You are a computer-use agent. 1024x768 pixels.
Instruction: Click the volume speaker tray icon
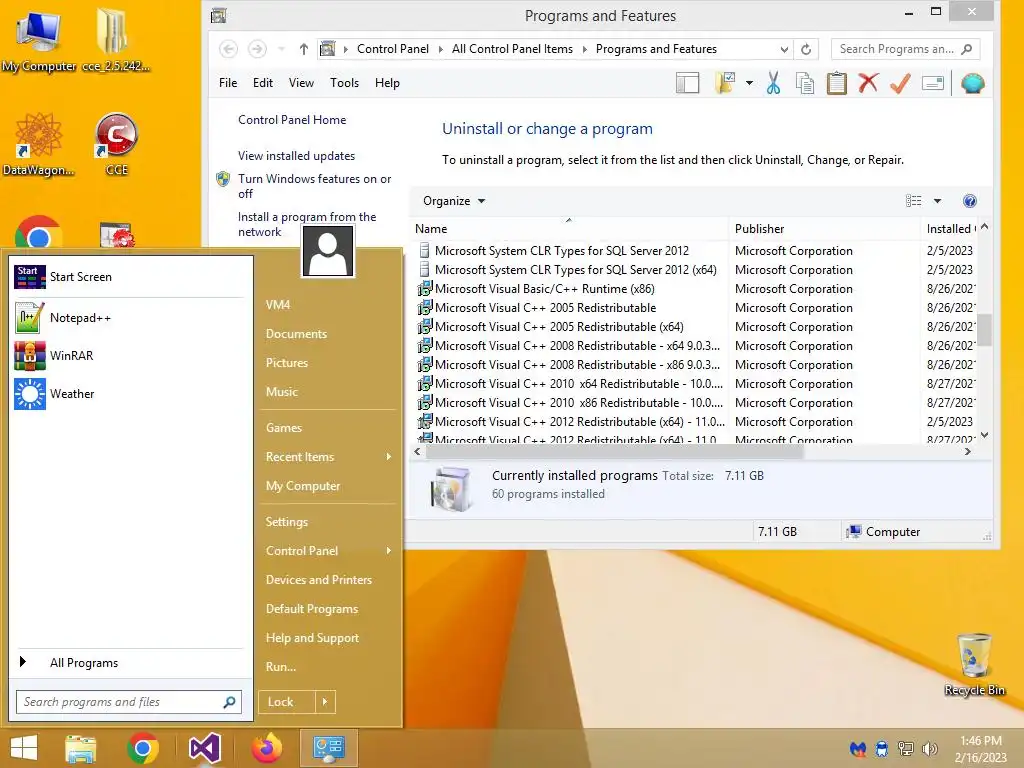tap(929, 749)
